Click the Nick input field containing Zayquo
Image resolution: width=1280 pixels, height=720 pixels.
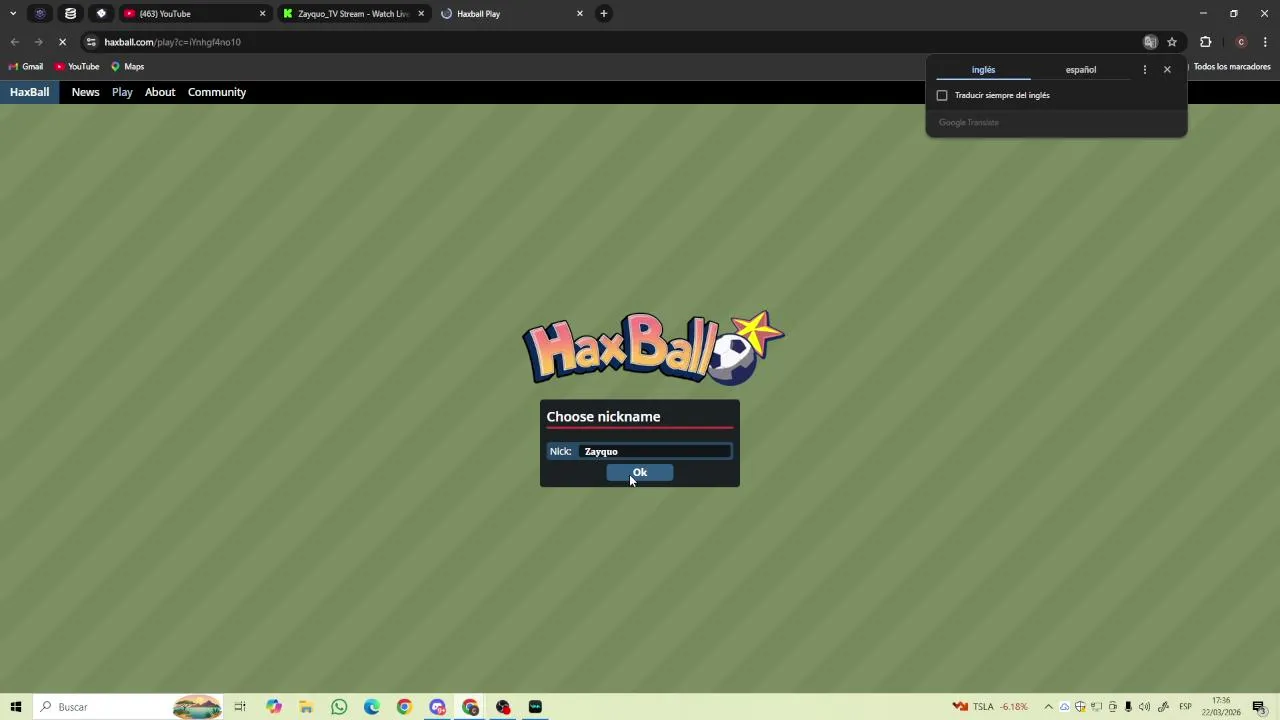655,451
